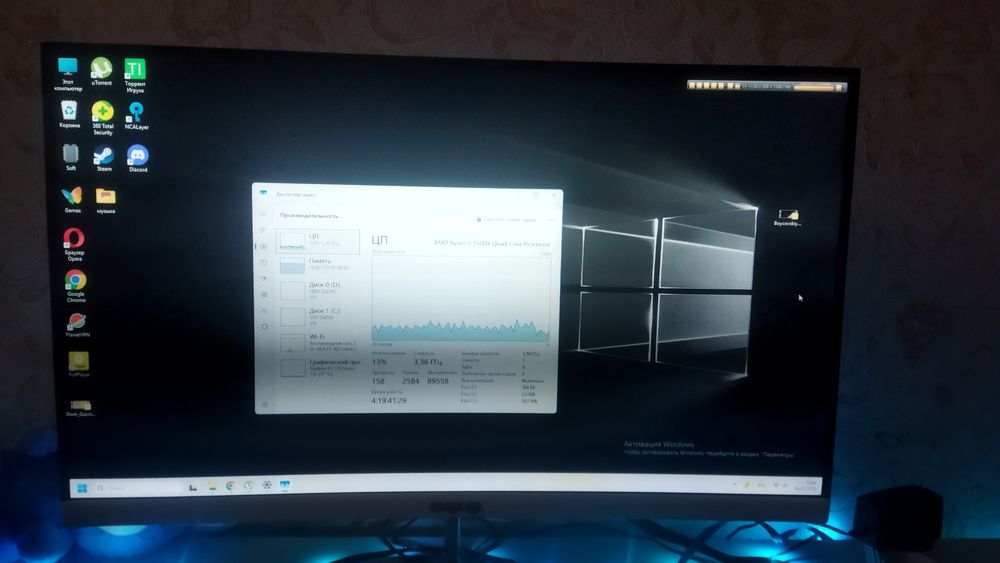The image size is (1000, 563).
Task: Click AMD Ryzen 5 processor name text
Action: click(x=491, y=244)
